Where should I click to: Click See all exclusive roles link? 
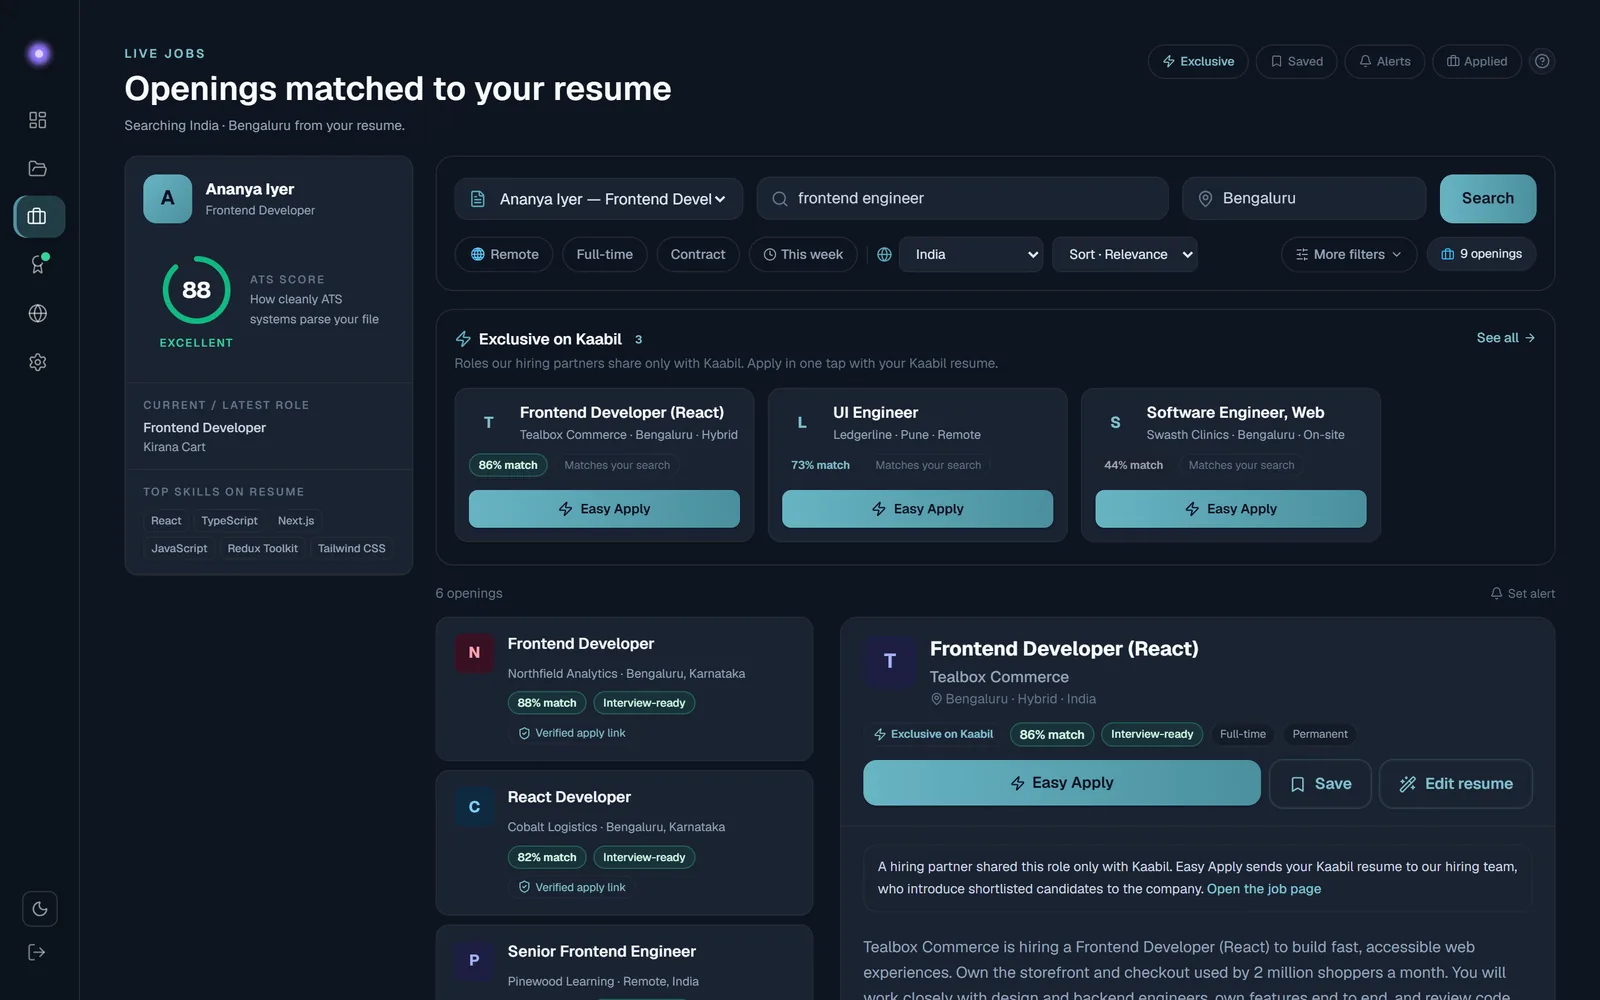pyautogui.click(x=1505, y=338)
